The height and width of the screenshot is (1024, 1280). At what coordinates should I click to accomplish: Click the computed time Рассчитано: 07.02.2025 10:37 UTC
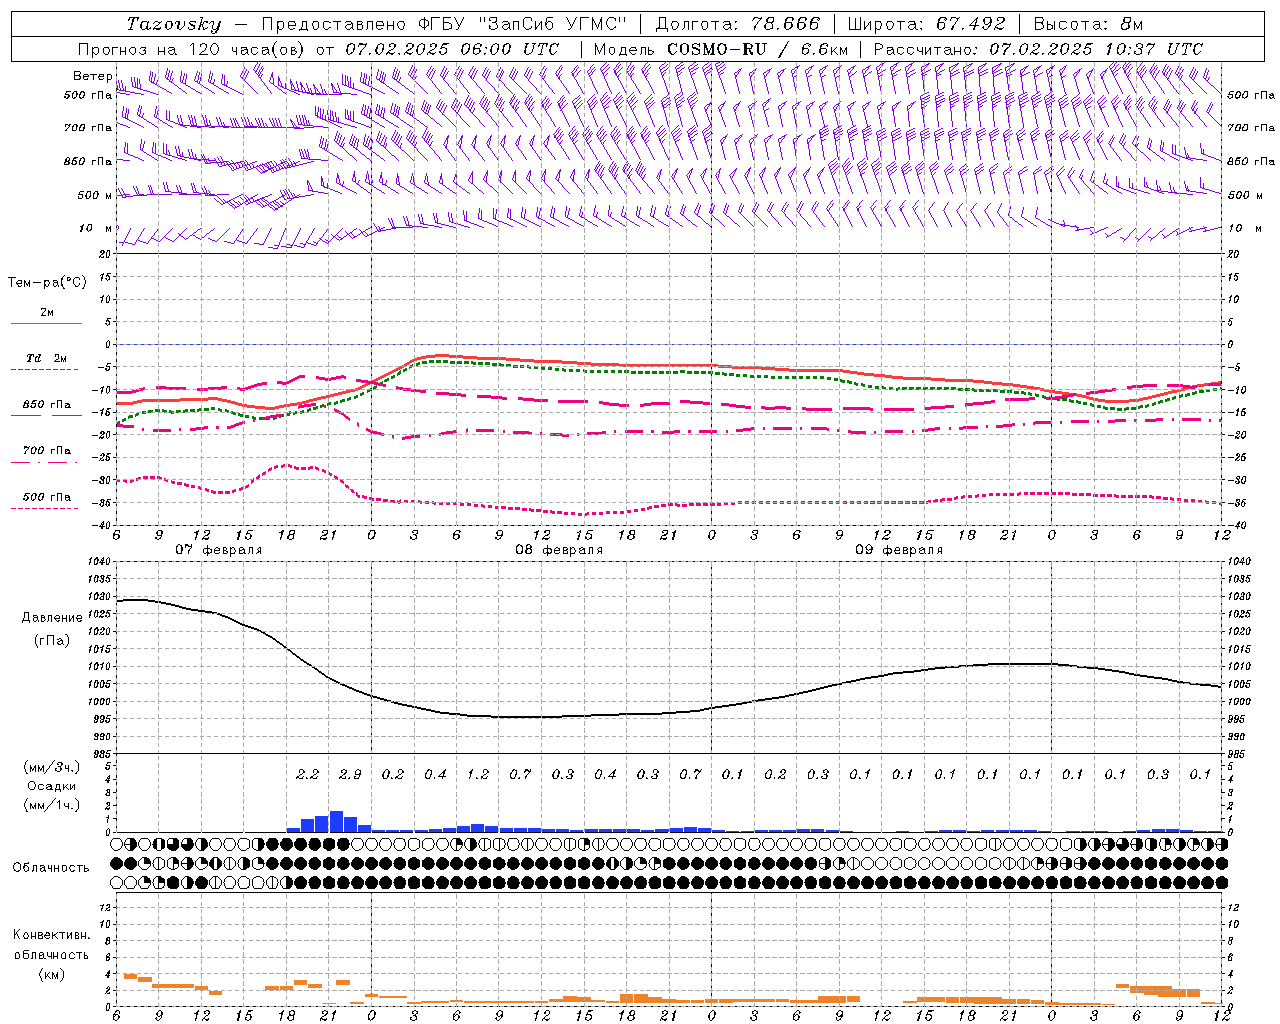pos(1038,49)
